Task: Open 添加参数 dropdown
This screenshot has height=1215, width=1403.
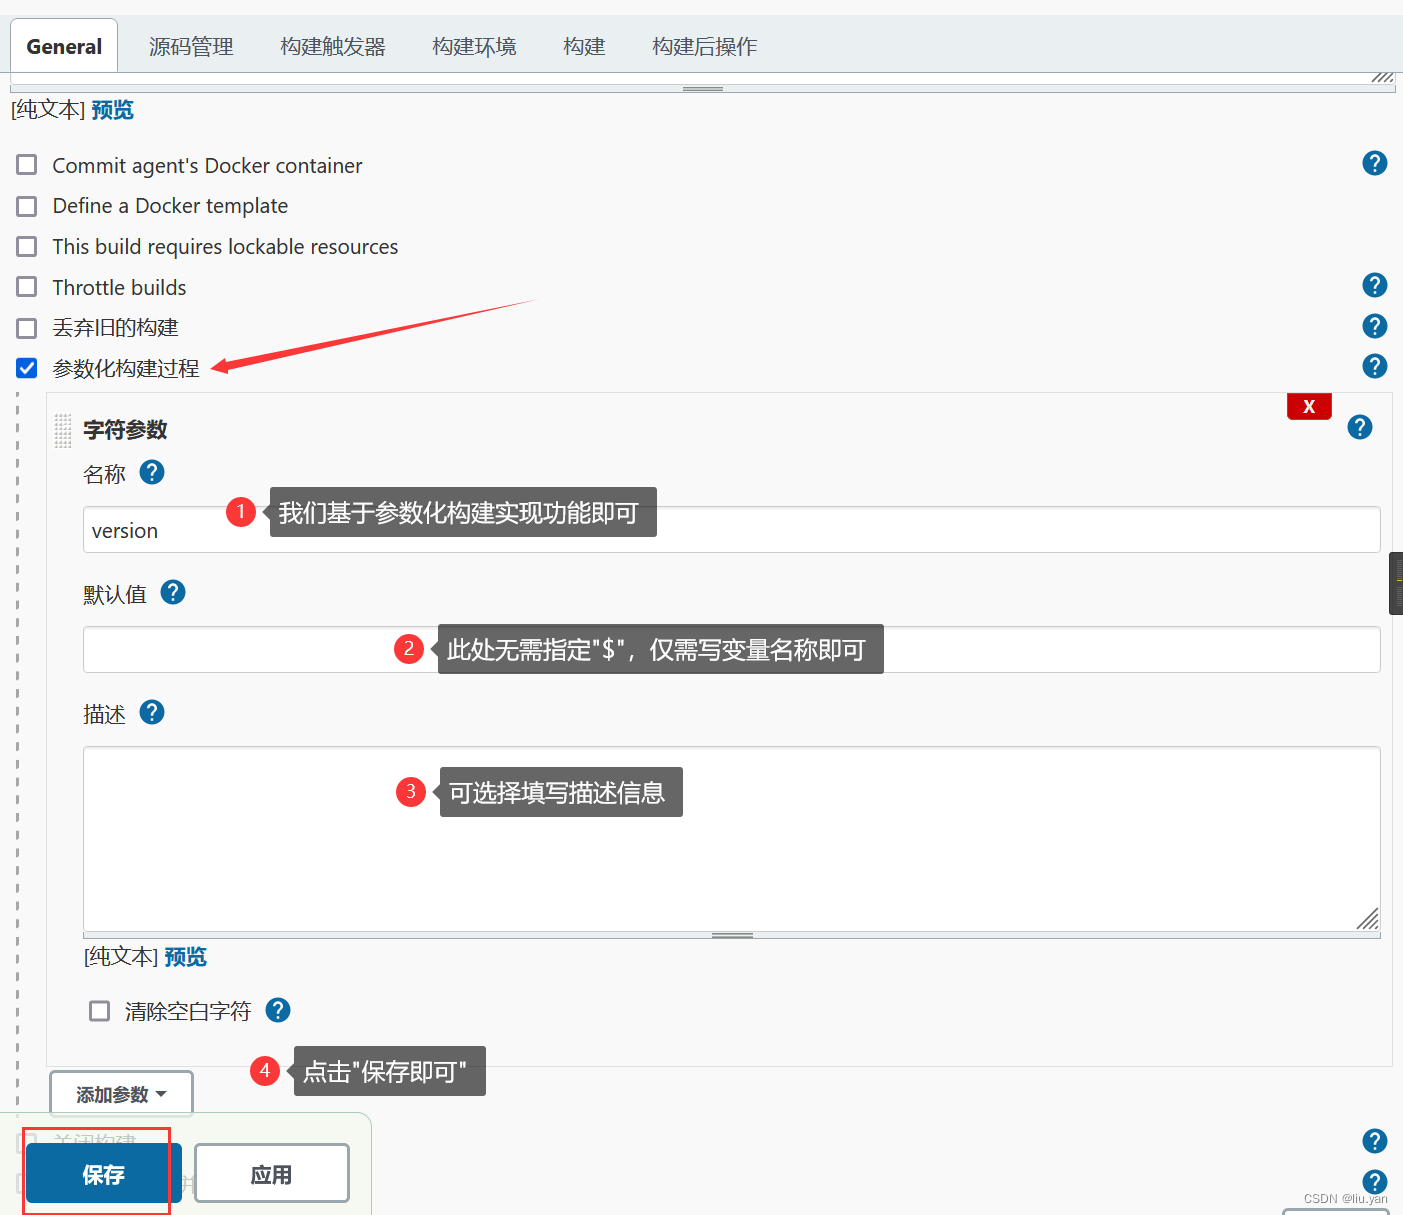Action: click(x=121, y=1094)
